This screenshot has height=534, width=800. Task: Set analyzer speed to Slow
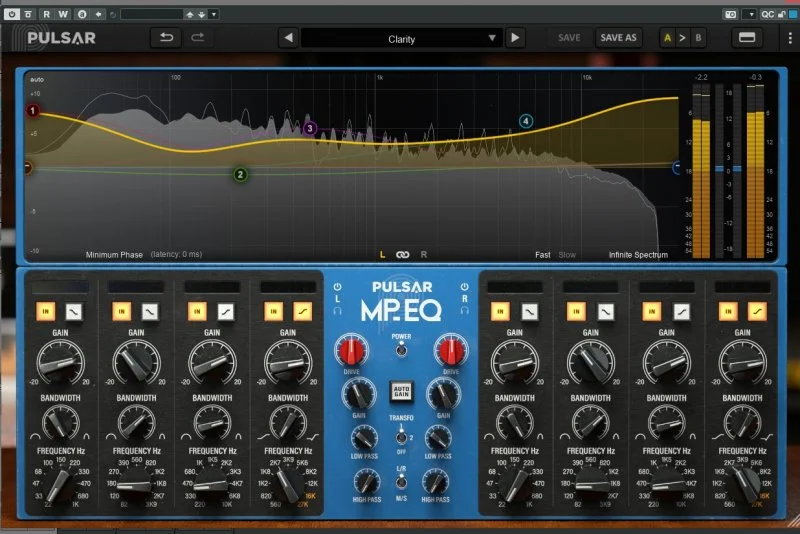coord(567,255)
